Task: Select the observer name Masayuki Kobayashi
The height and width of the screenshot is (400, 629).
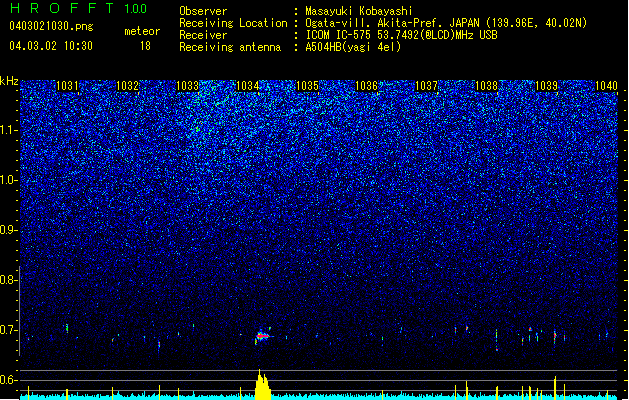Action: pos(359,11)
